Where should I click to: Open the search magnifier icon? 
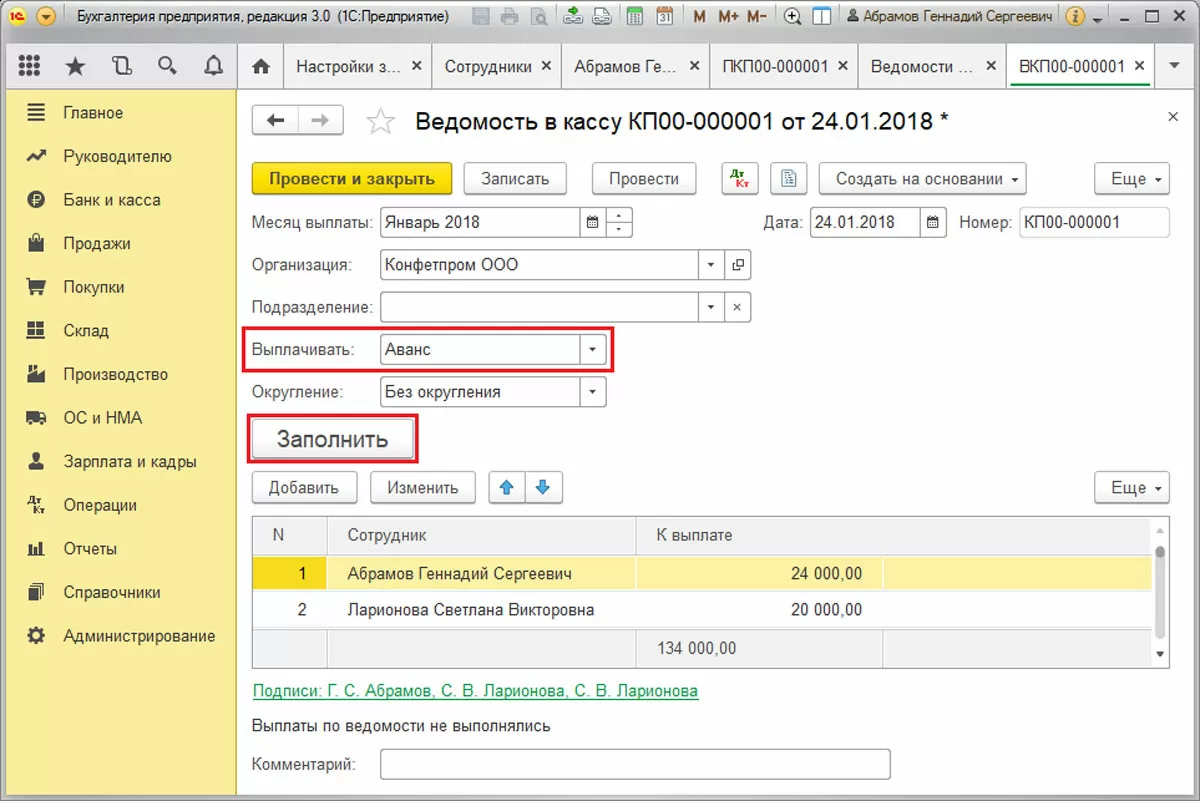[x=167, y=66]
